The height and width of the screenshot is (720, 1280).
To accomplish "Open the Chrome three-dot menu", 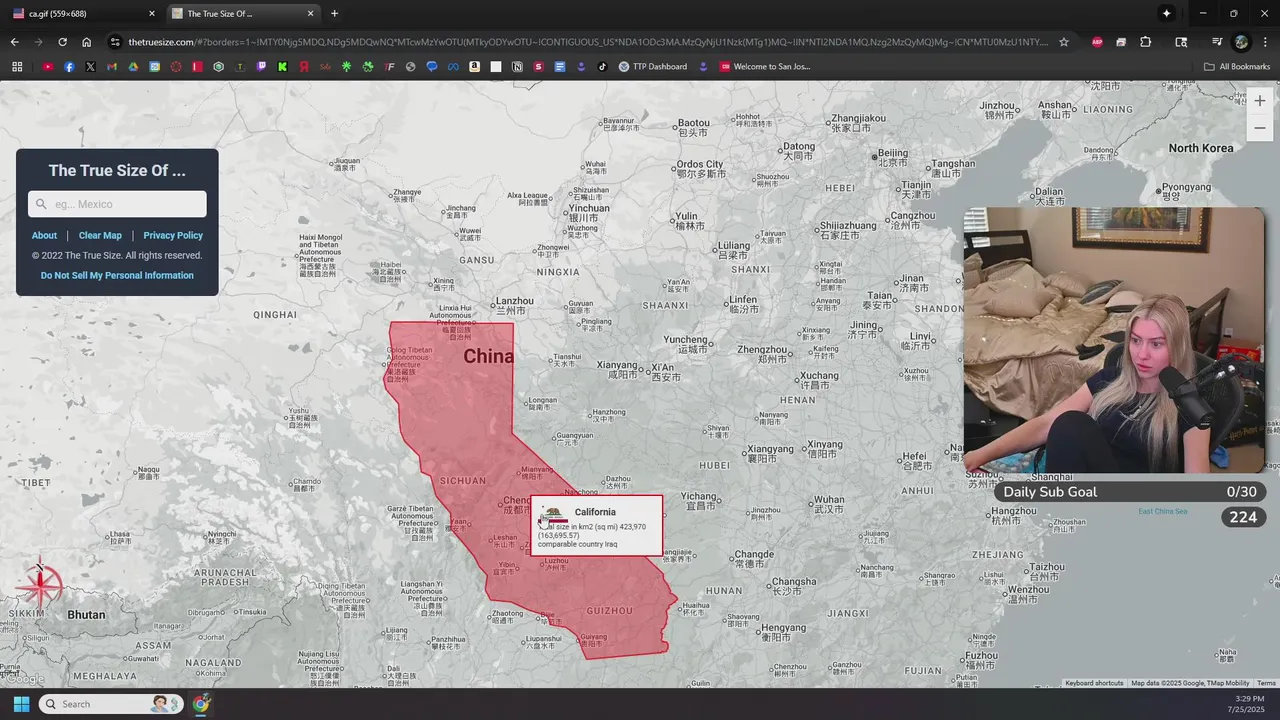I will [x=1265, y=42].
